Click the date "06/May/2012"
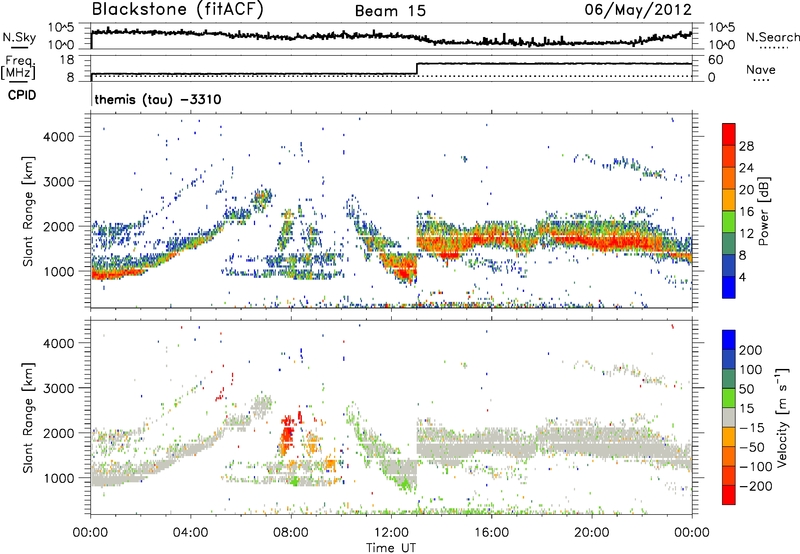The image size is (800, 554). 638,9
